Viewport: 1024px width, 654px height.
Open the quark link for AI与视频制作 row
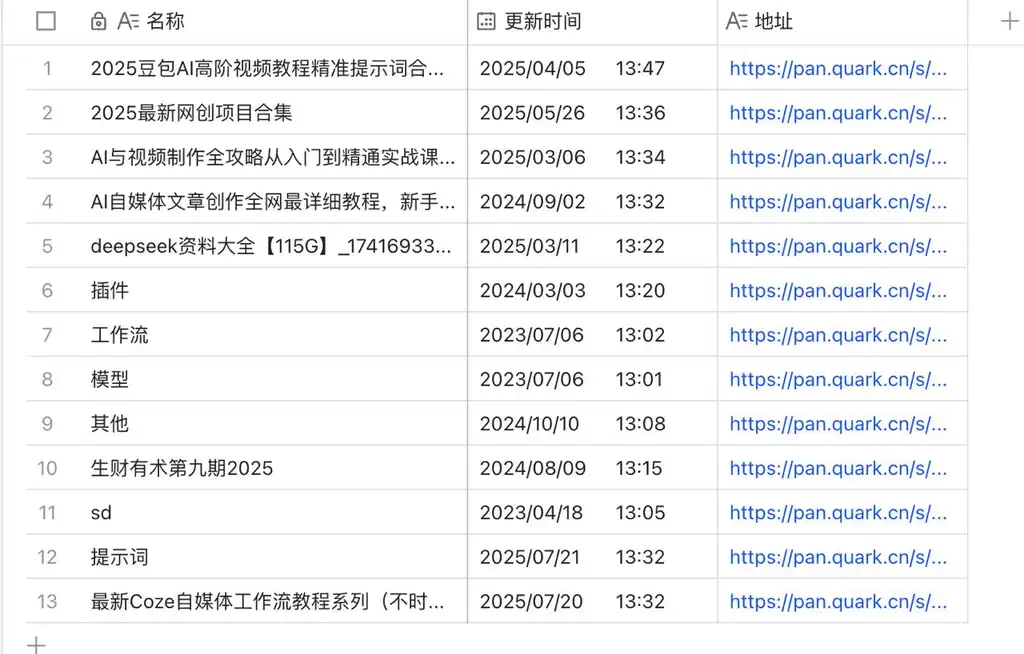[x=838, y=157]
